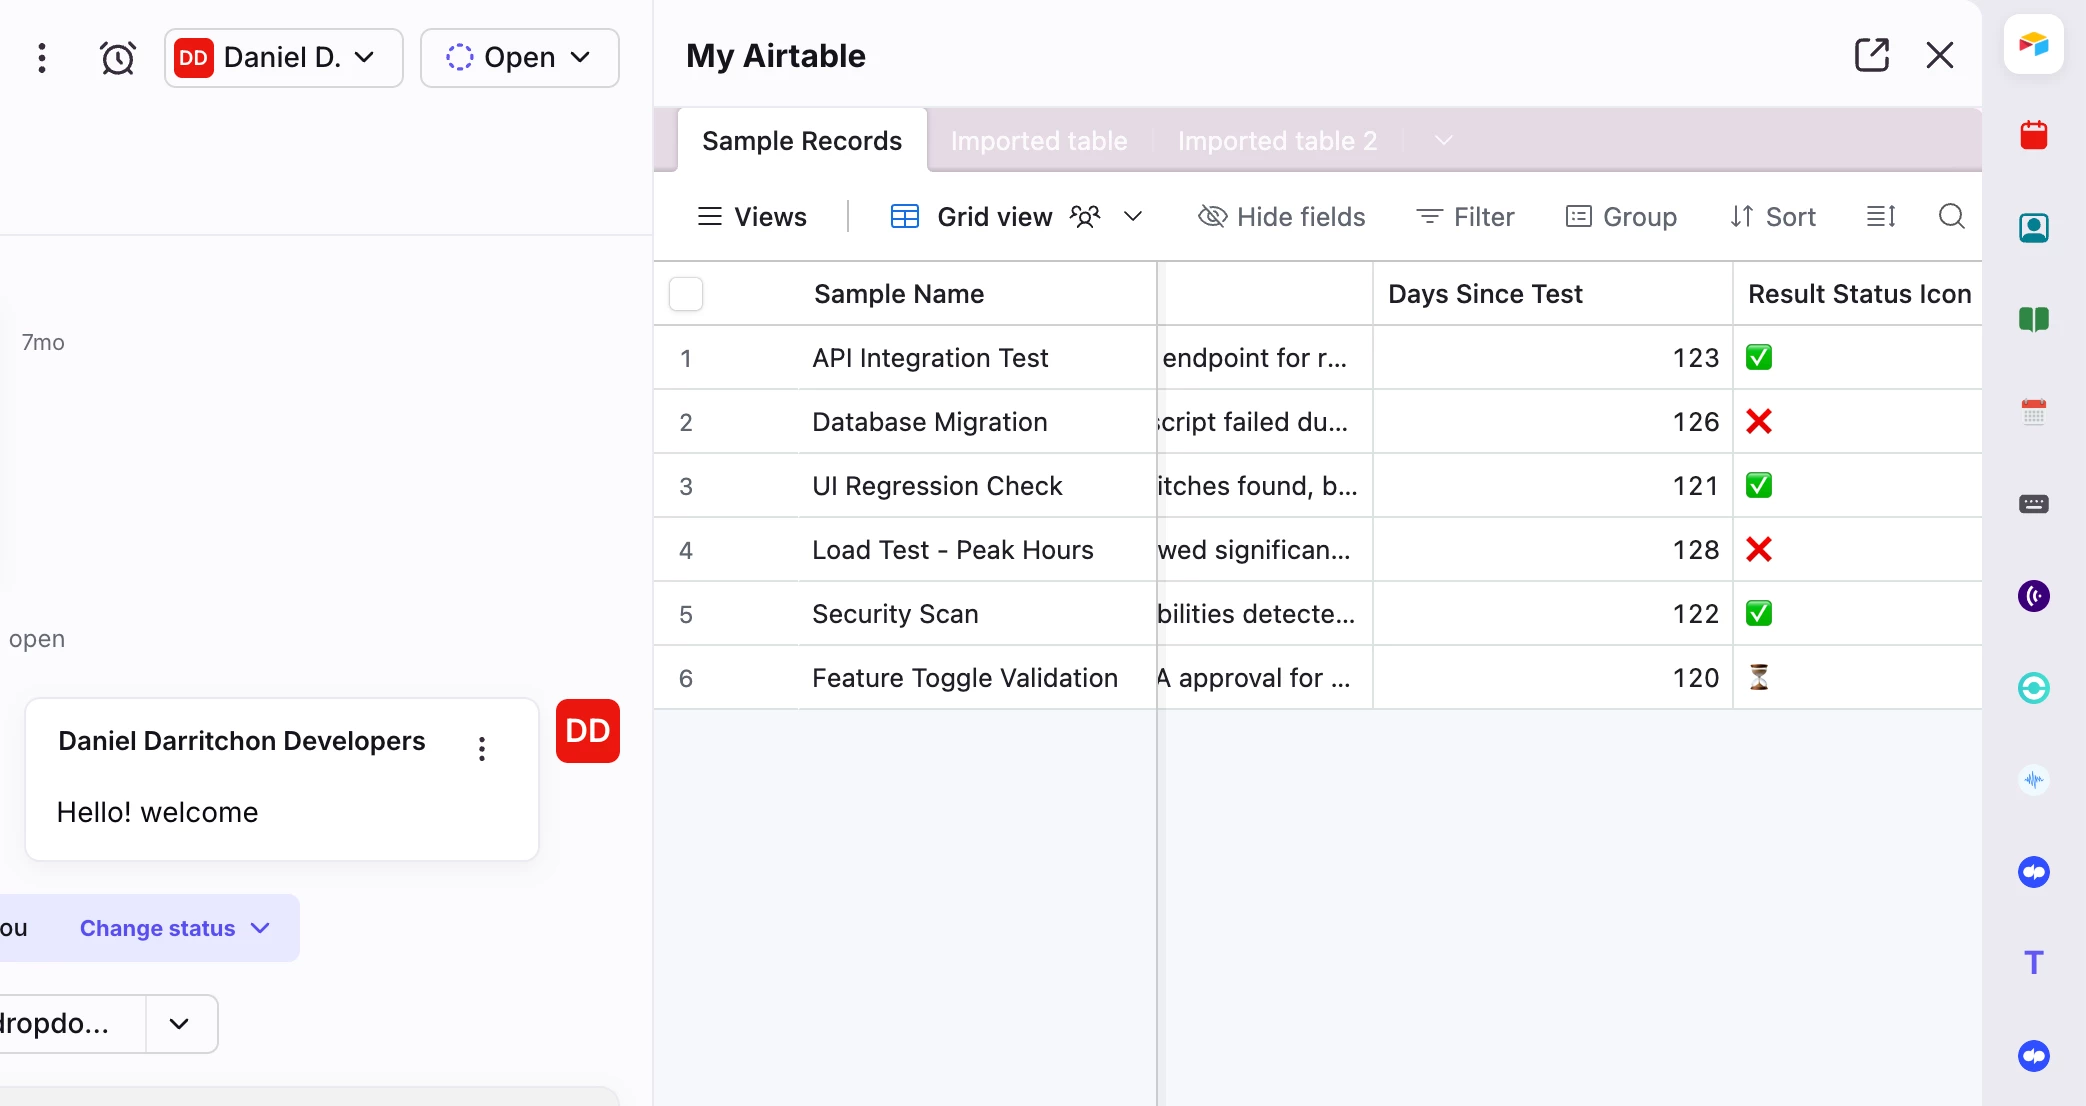Click the Sort button
This screenshot has width=2086, height=1106.
tap(1773, 217)
